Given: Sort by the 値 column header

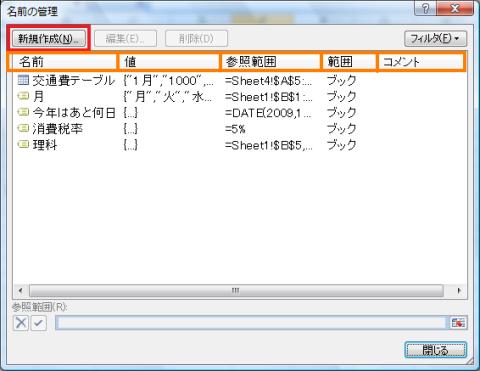Looking at the screenshot, I should click(x=169, y=62).
